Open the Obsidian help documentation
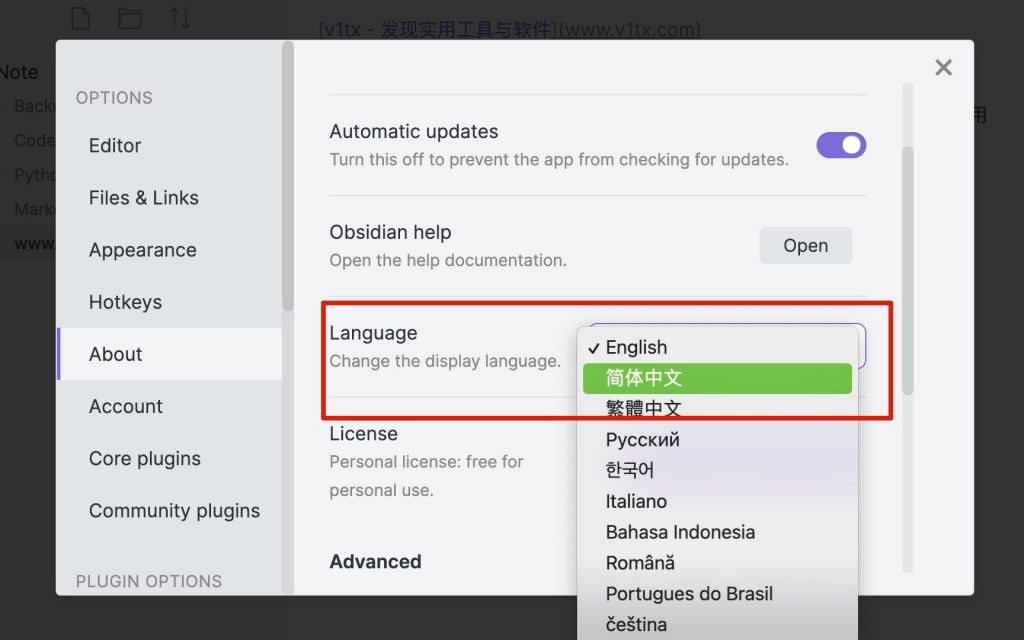The height and width of the screenshot is (640, 1024). pos(805,246)
